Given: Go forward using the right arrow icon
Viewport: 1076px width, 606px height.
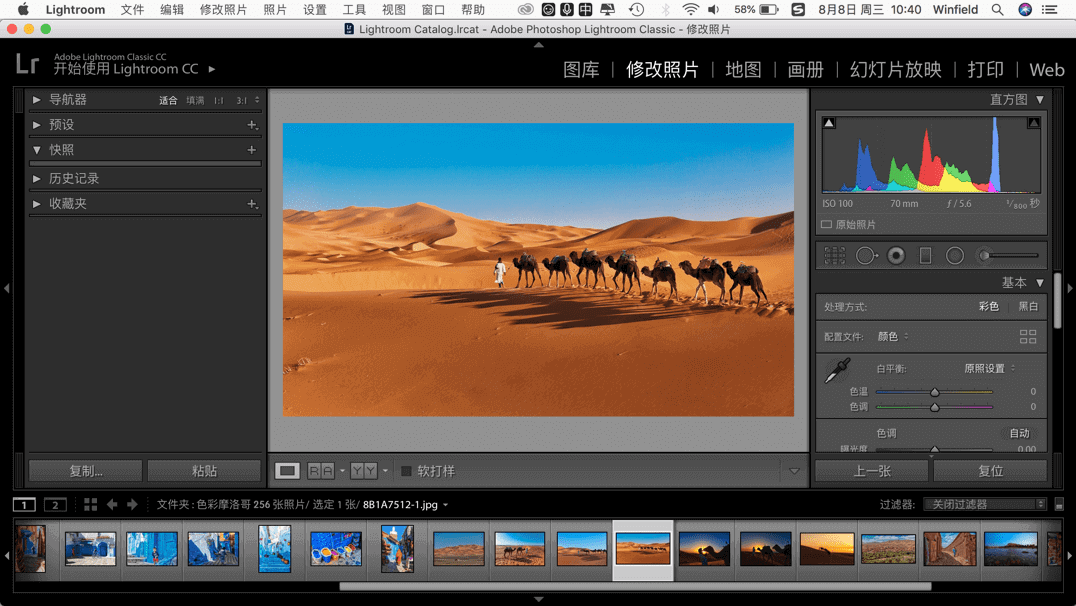Looking at the screenshot, I should (132, 504).
